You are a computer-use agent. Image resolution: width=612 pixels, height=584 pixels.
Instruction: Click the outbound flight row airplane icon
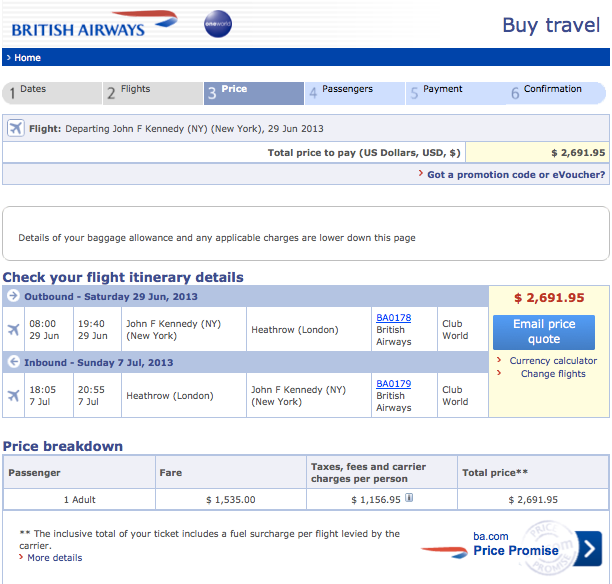14,330
